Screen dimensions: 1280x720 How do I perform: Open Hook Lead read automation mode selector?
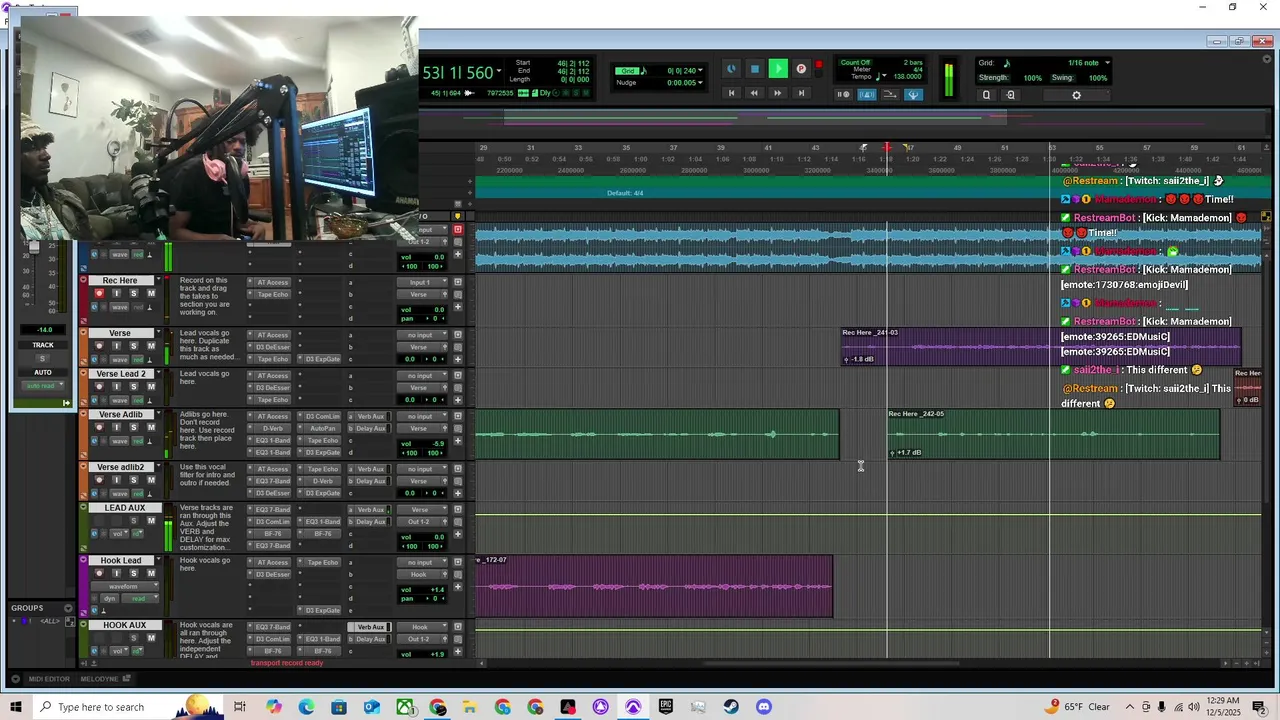(x=140, y=598)
